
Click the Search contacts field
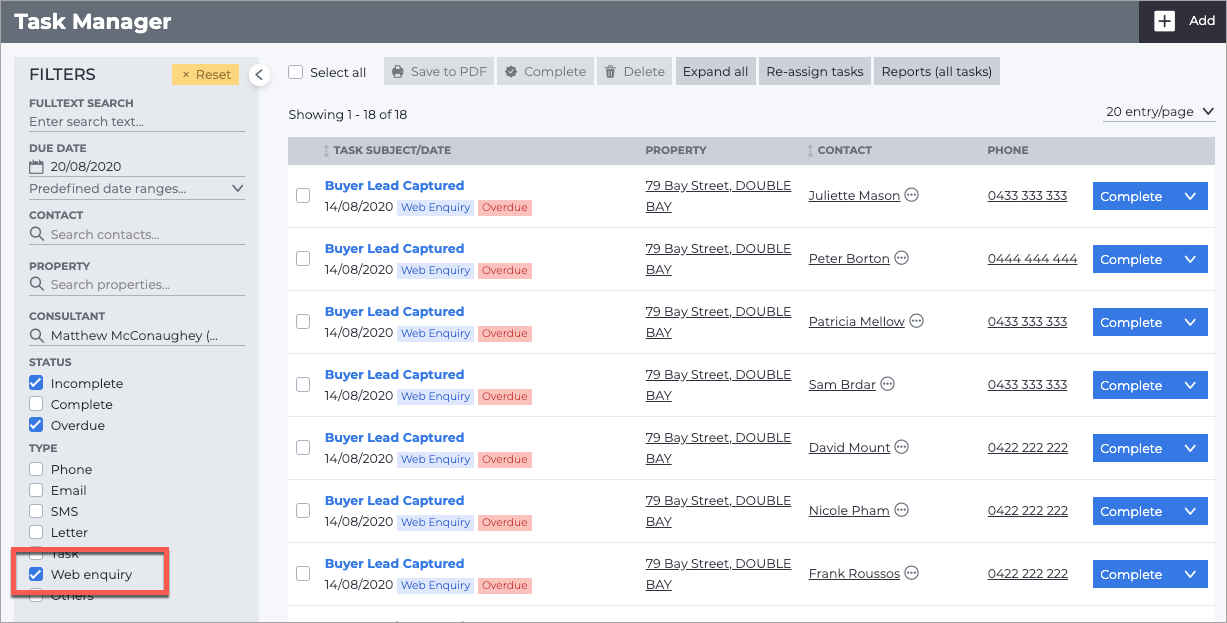pyautogui.click(x=137, y=234)
